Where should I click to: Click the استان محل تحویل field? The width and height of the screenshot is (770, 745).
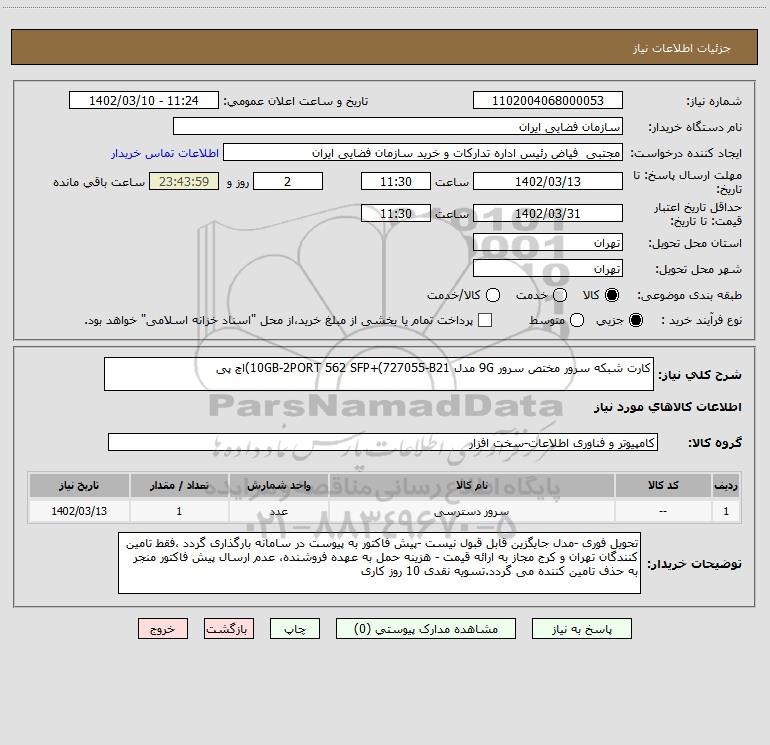pyautogui.click(x=548, y=243)
